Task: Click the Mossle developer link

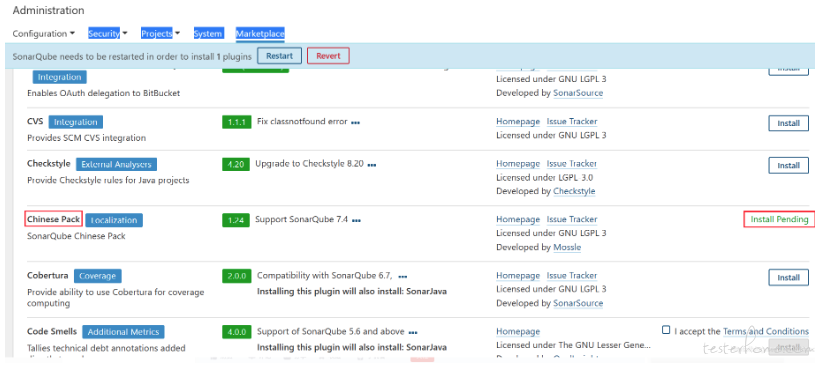Action: point(567,247)
